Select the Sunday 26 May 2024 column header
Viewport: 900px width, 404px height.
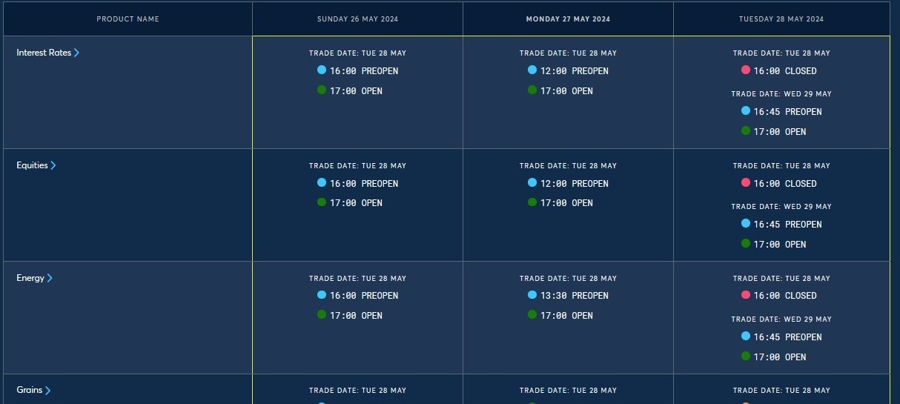click(x=358, y=19)
